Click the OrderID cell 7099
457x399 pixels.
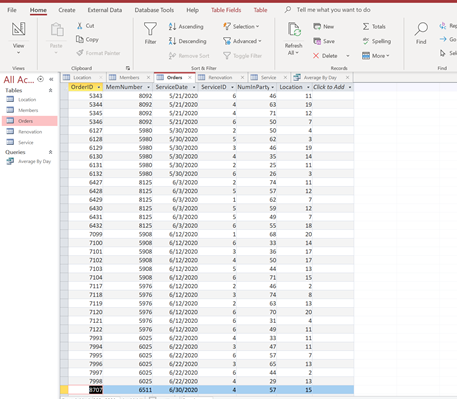(86, 234)
